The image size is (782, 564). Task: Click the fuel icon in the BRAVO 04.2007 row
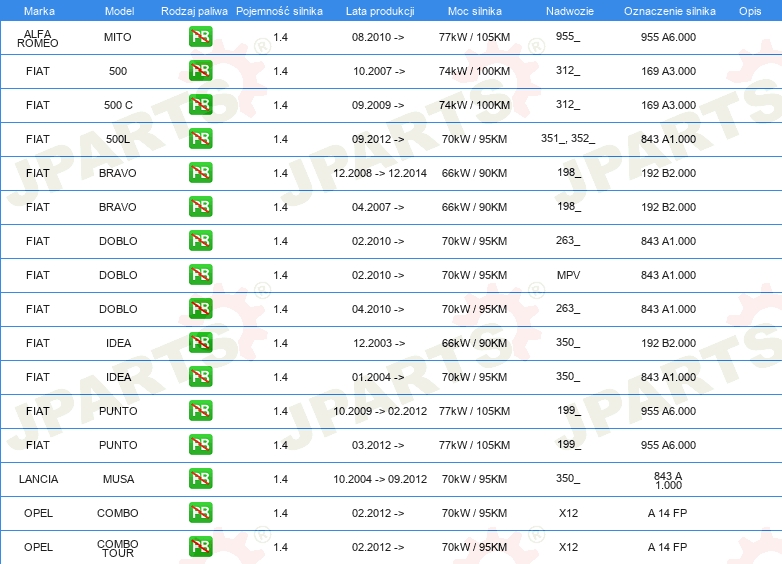click(200, 206)
